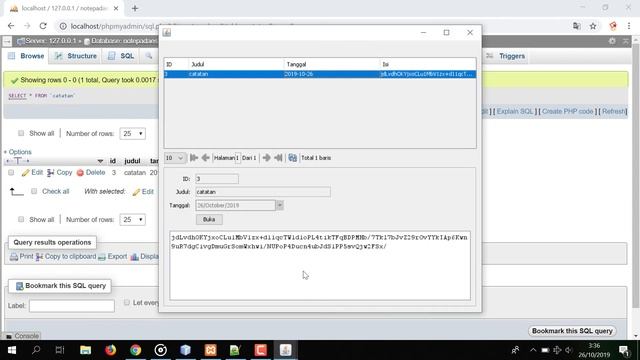Screen dimensions: 640x360
Task: Open the Browse tab in phpMyAdmin
Action: (x=27, y=56)
